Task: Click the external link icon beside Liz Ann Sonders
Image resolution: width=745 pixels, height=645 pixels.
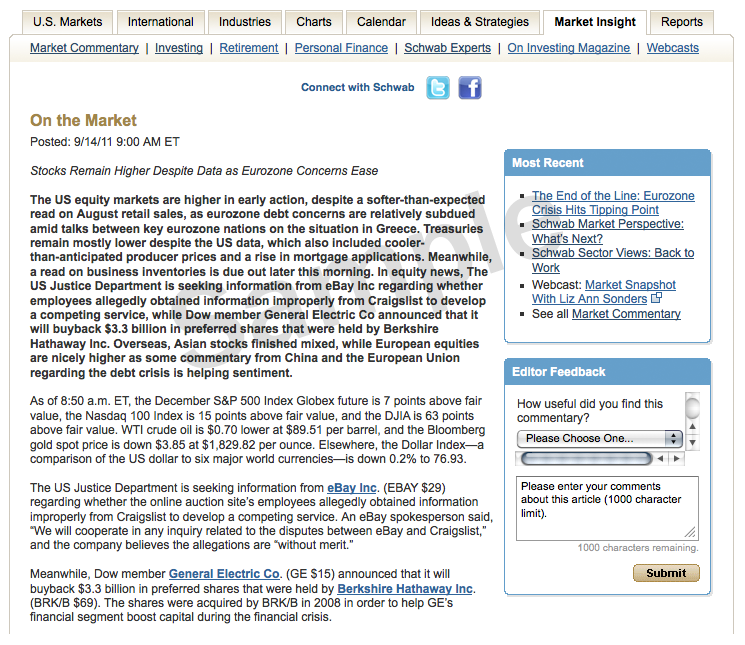Action: coord(656,298)
